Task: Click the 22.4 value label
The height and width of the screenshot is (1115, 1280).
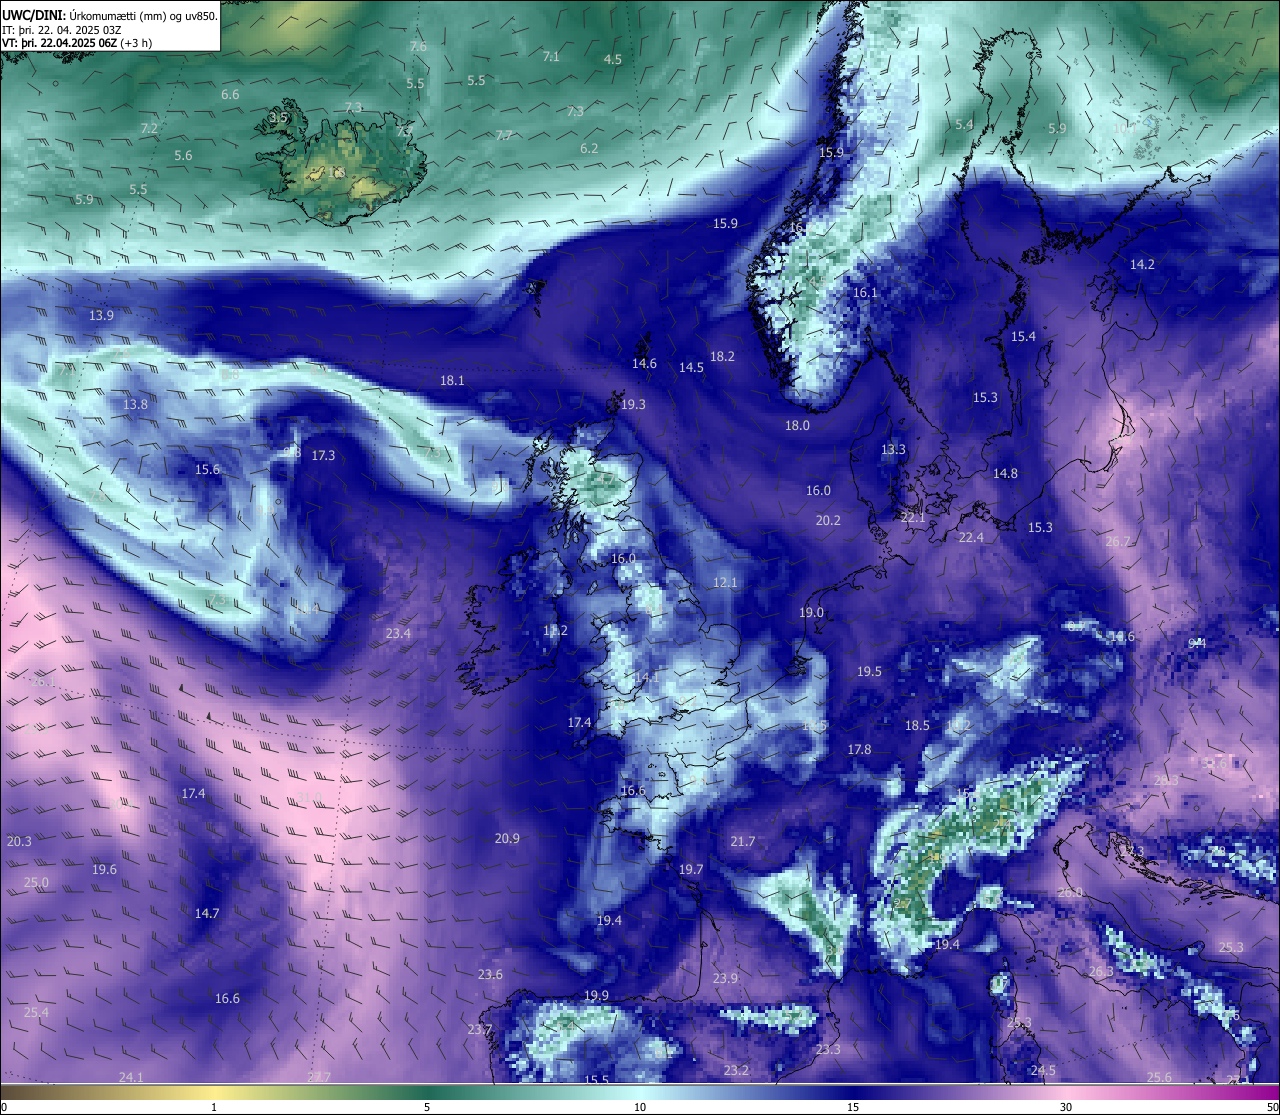Action: [971, 538]
